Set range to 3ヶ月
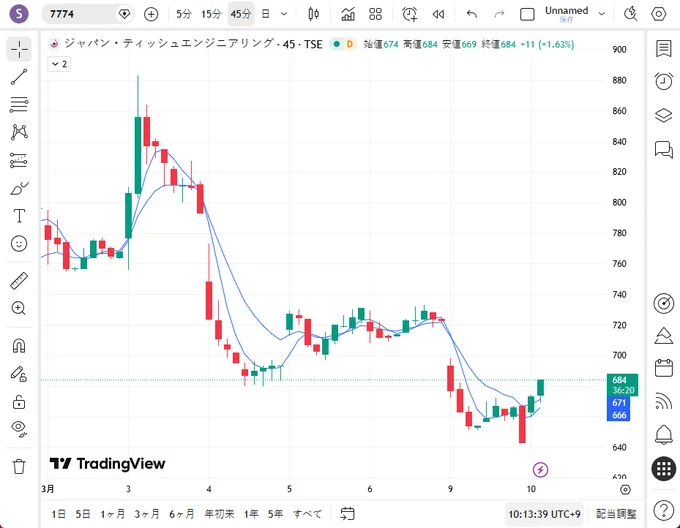 click(147, 514)
